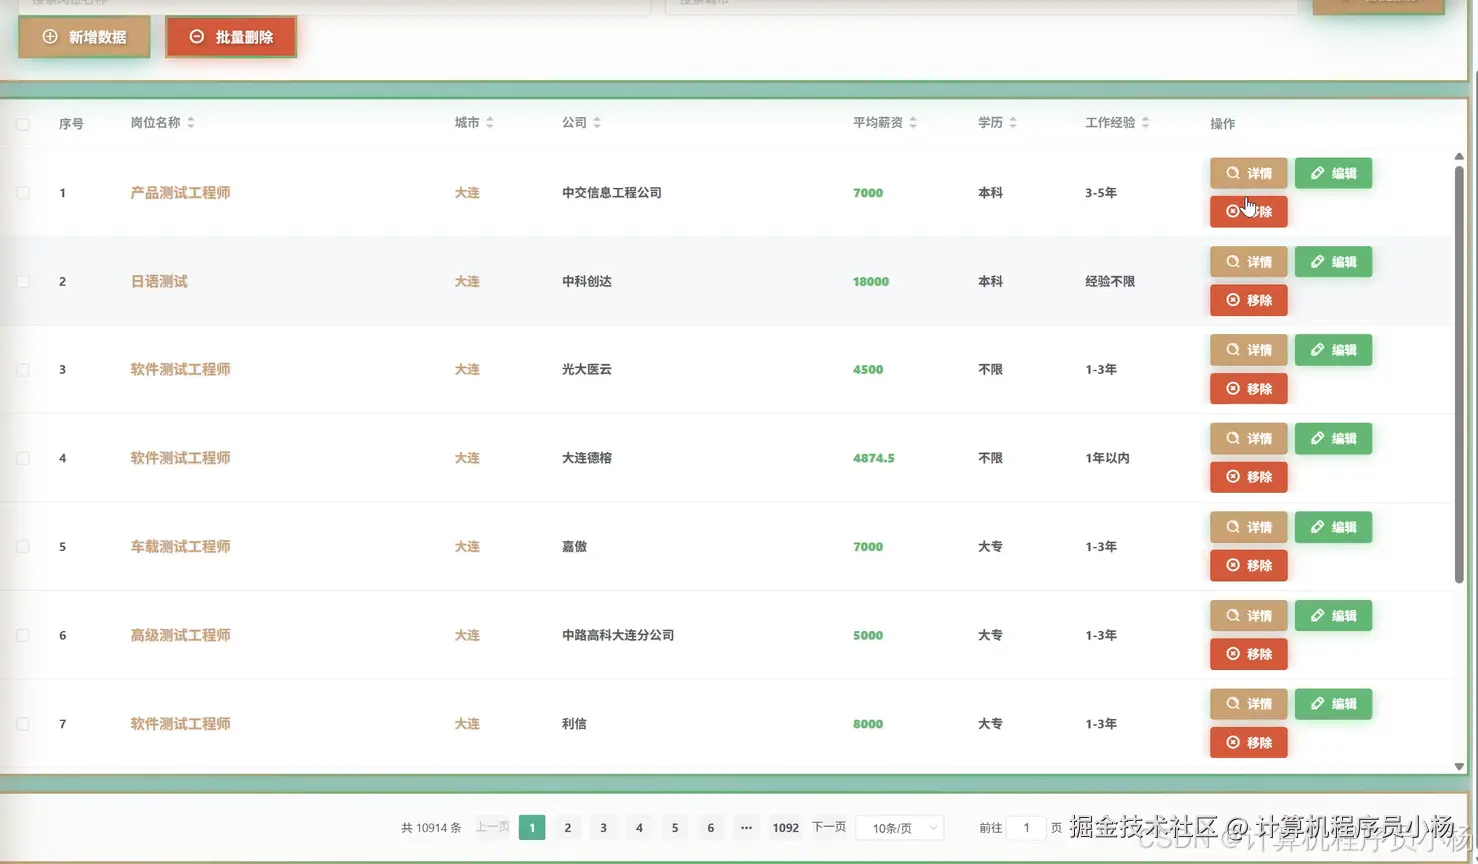Click 编辑 for 中交信息工程公司 row
This screenshot has height=864, width=1478.
click(1333, 173)
